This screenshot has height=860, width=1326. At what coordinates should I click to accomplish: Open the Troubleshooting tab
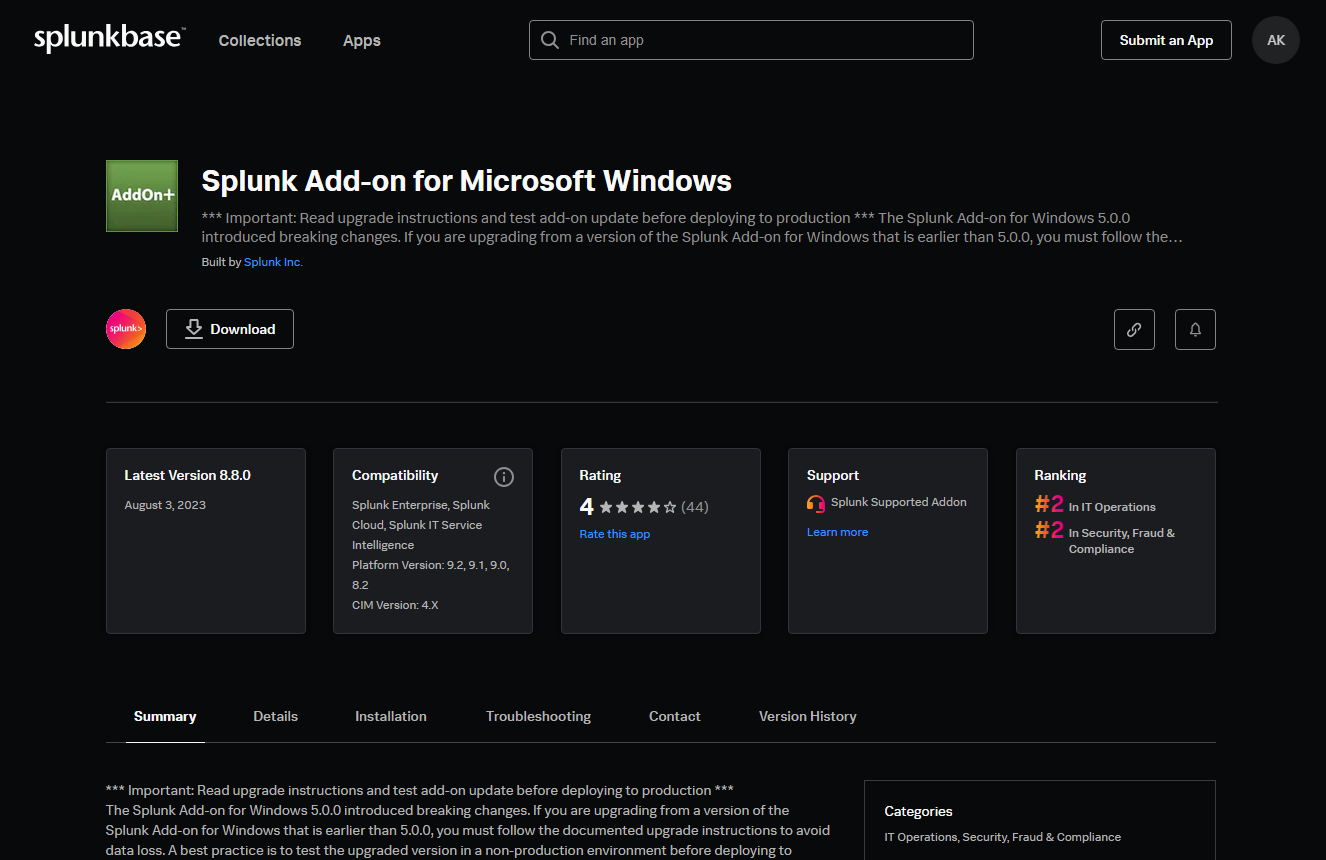coord(538,716)
